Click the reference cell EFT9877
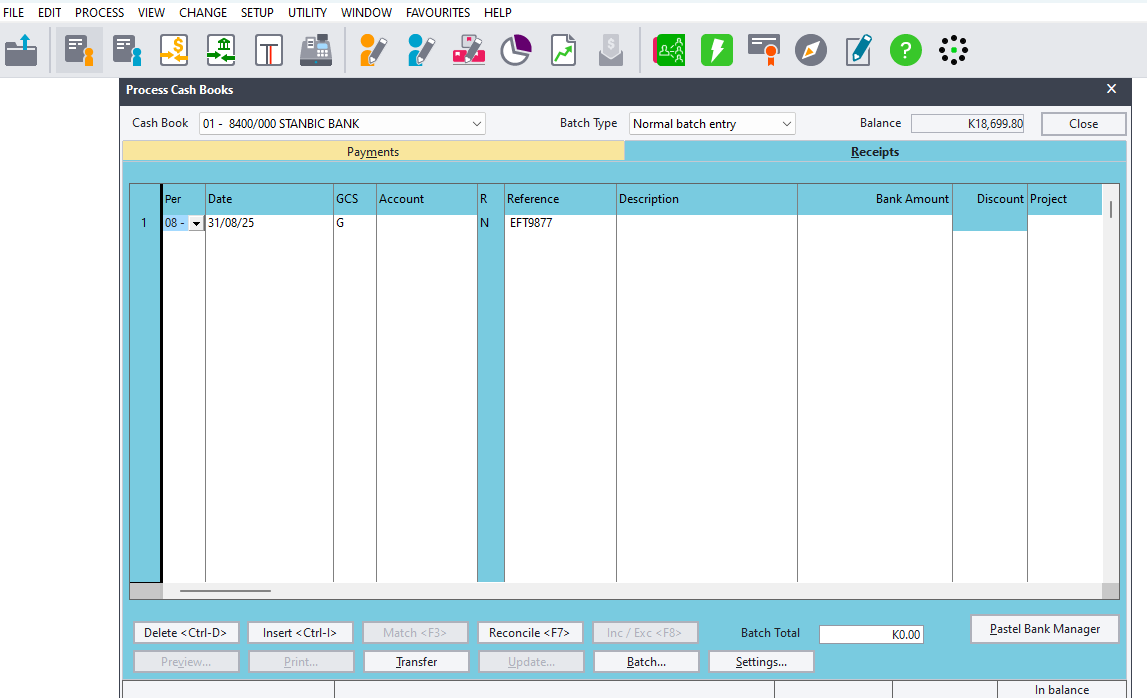Image resolution: width=1147 pixels, height=698 pixels. point(560,223)
